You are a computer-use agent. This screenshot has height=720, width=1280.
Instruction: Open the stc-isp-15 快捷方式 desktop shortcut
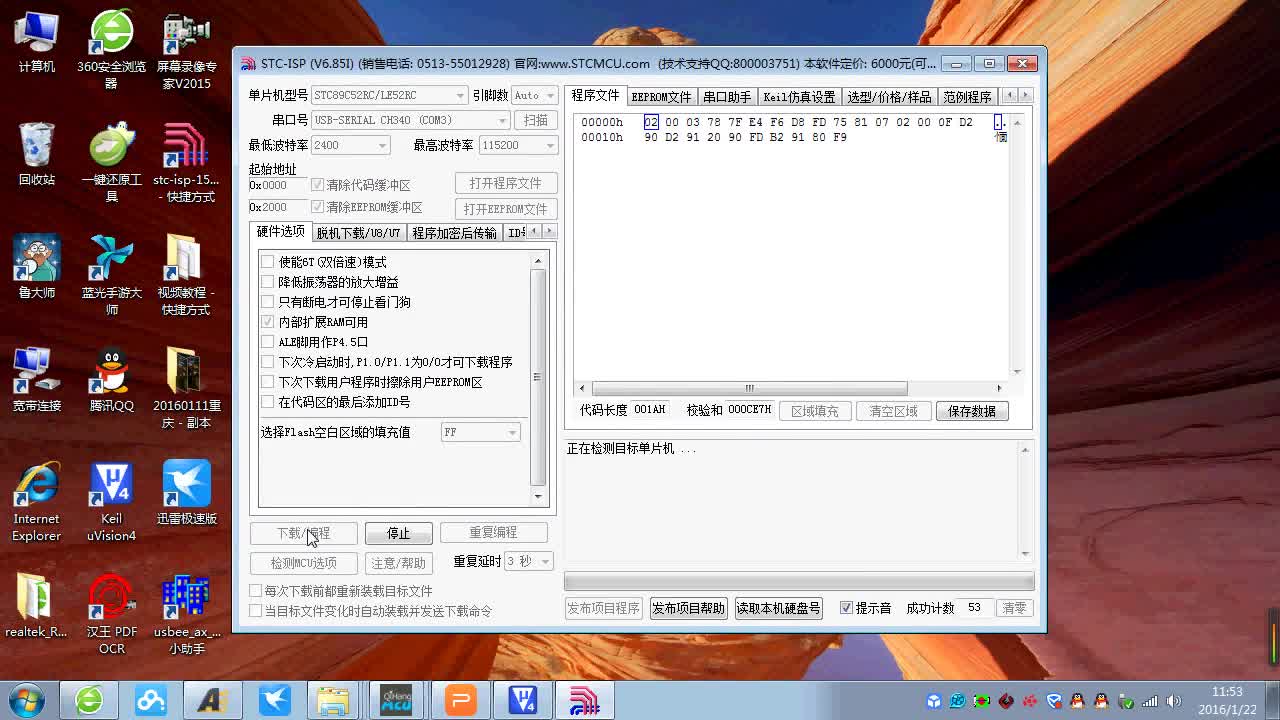[x=186, y=162]
